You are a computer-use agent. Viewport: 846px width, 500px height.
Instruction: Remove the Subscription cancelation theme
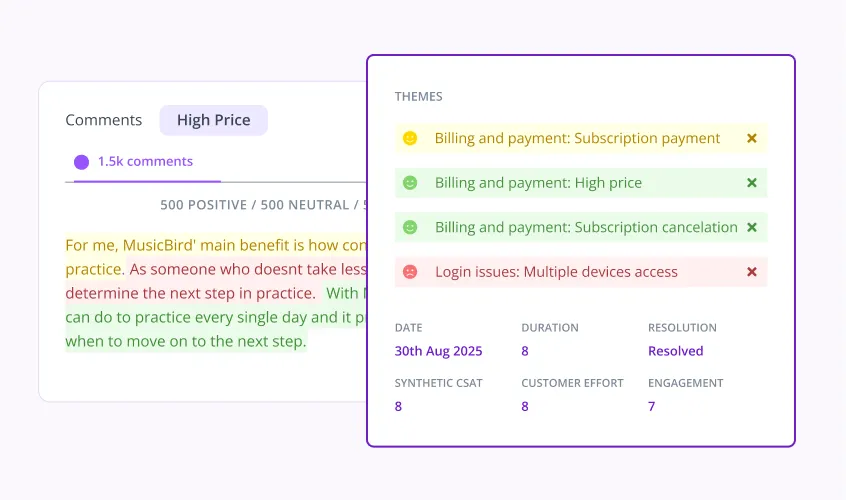[x=752, y=228]
